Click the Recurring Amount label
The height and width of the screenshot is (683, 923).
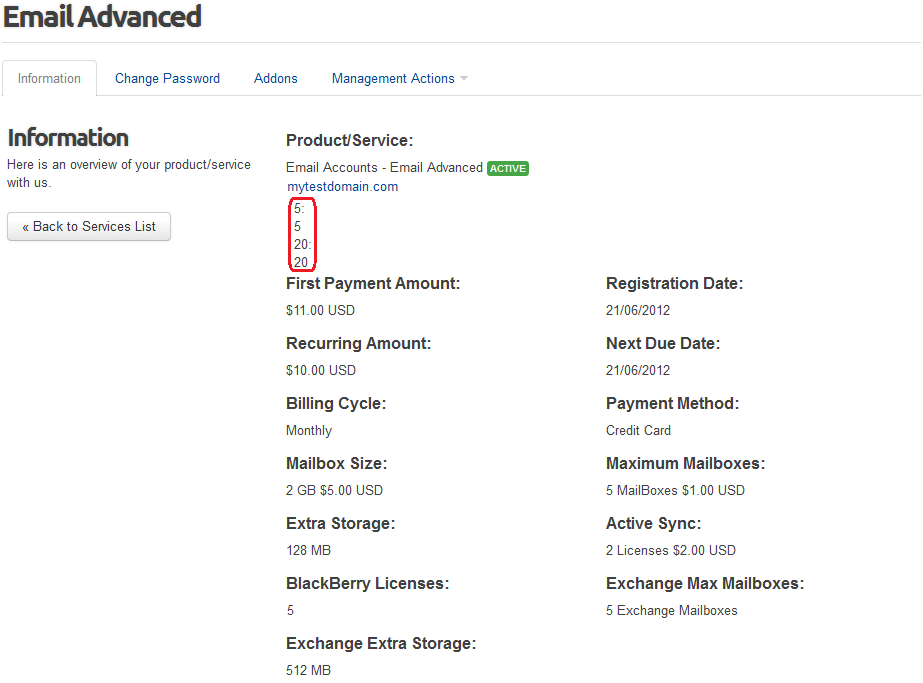click(x=358, y=344)
